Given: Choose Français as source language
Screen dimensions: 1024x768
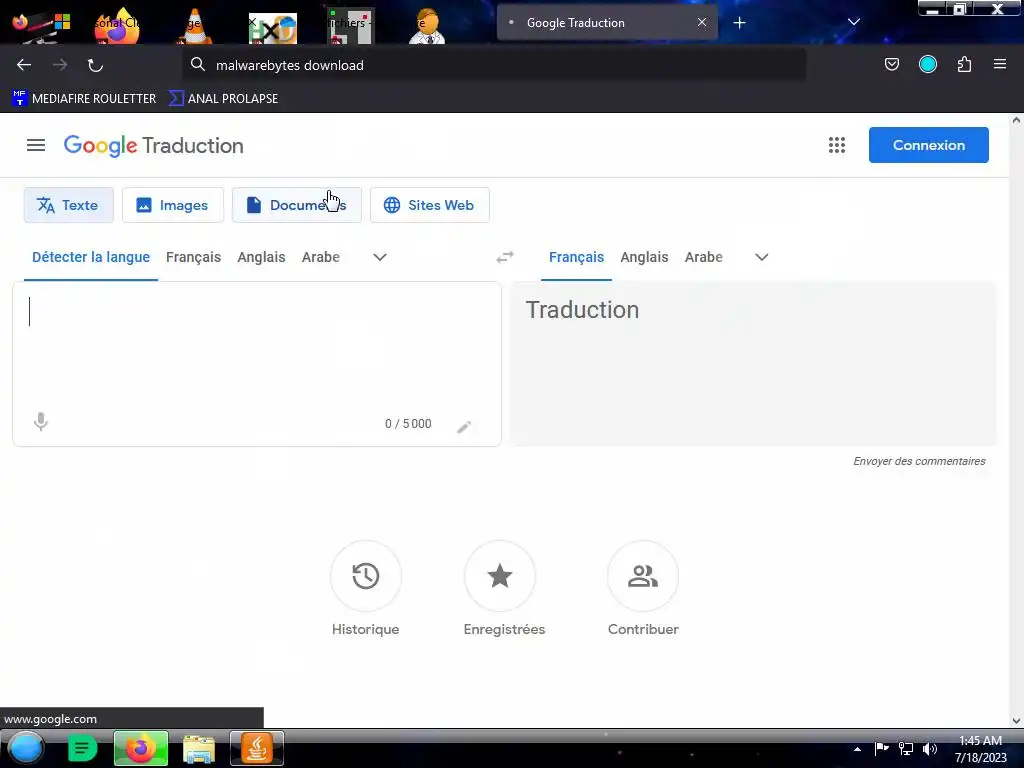Looking at the screenshot, I should tap(193, 257).
